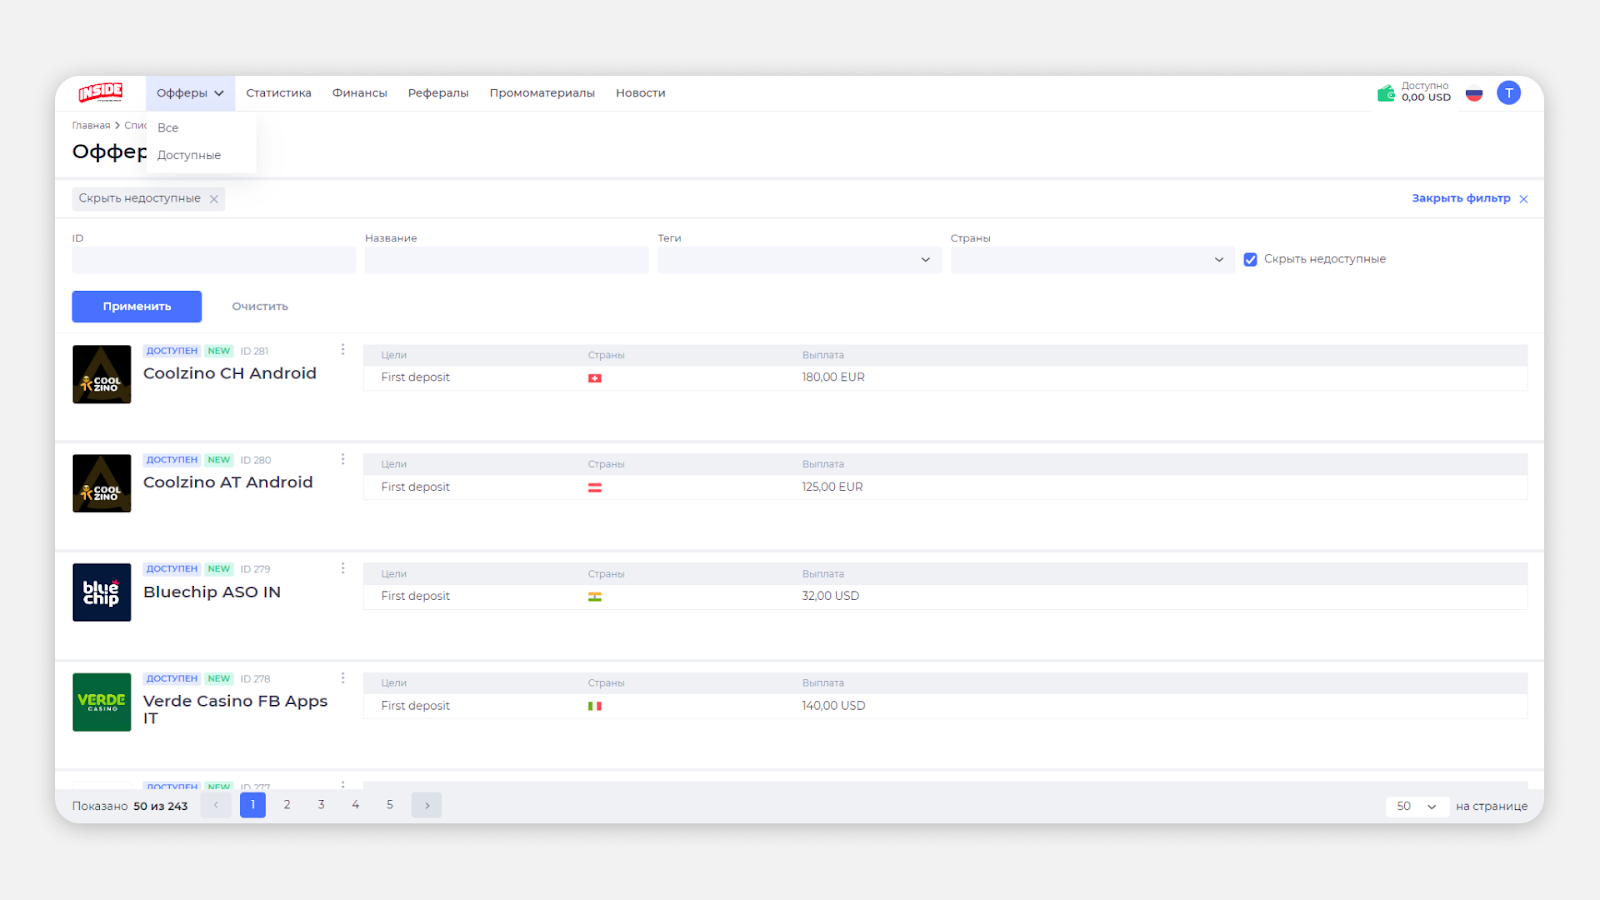Open the user profile avatar T

(1508, 93)
